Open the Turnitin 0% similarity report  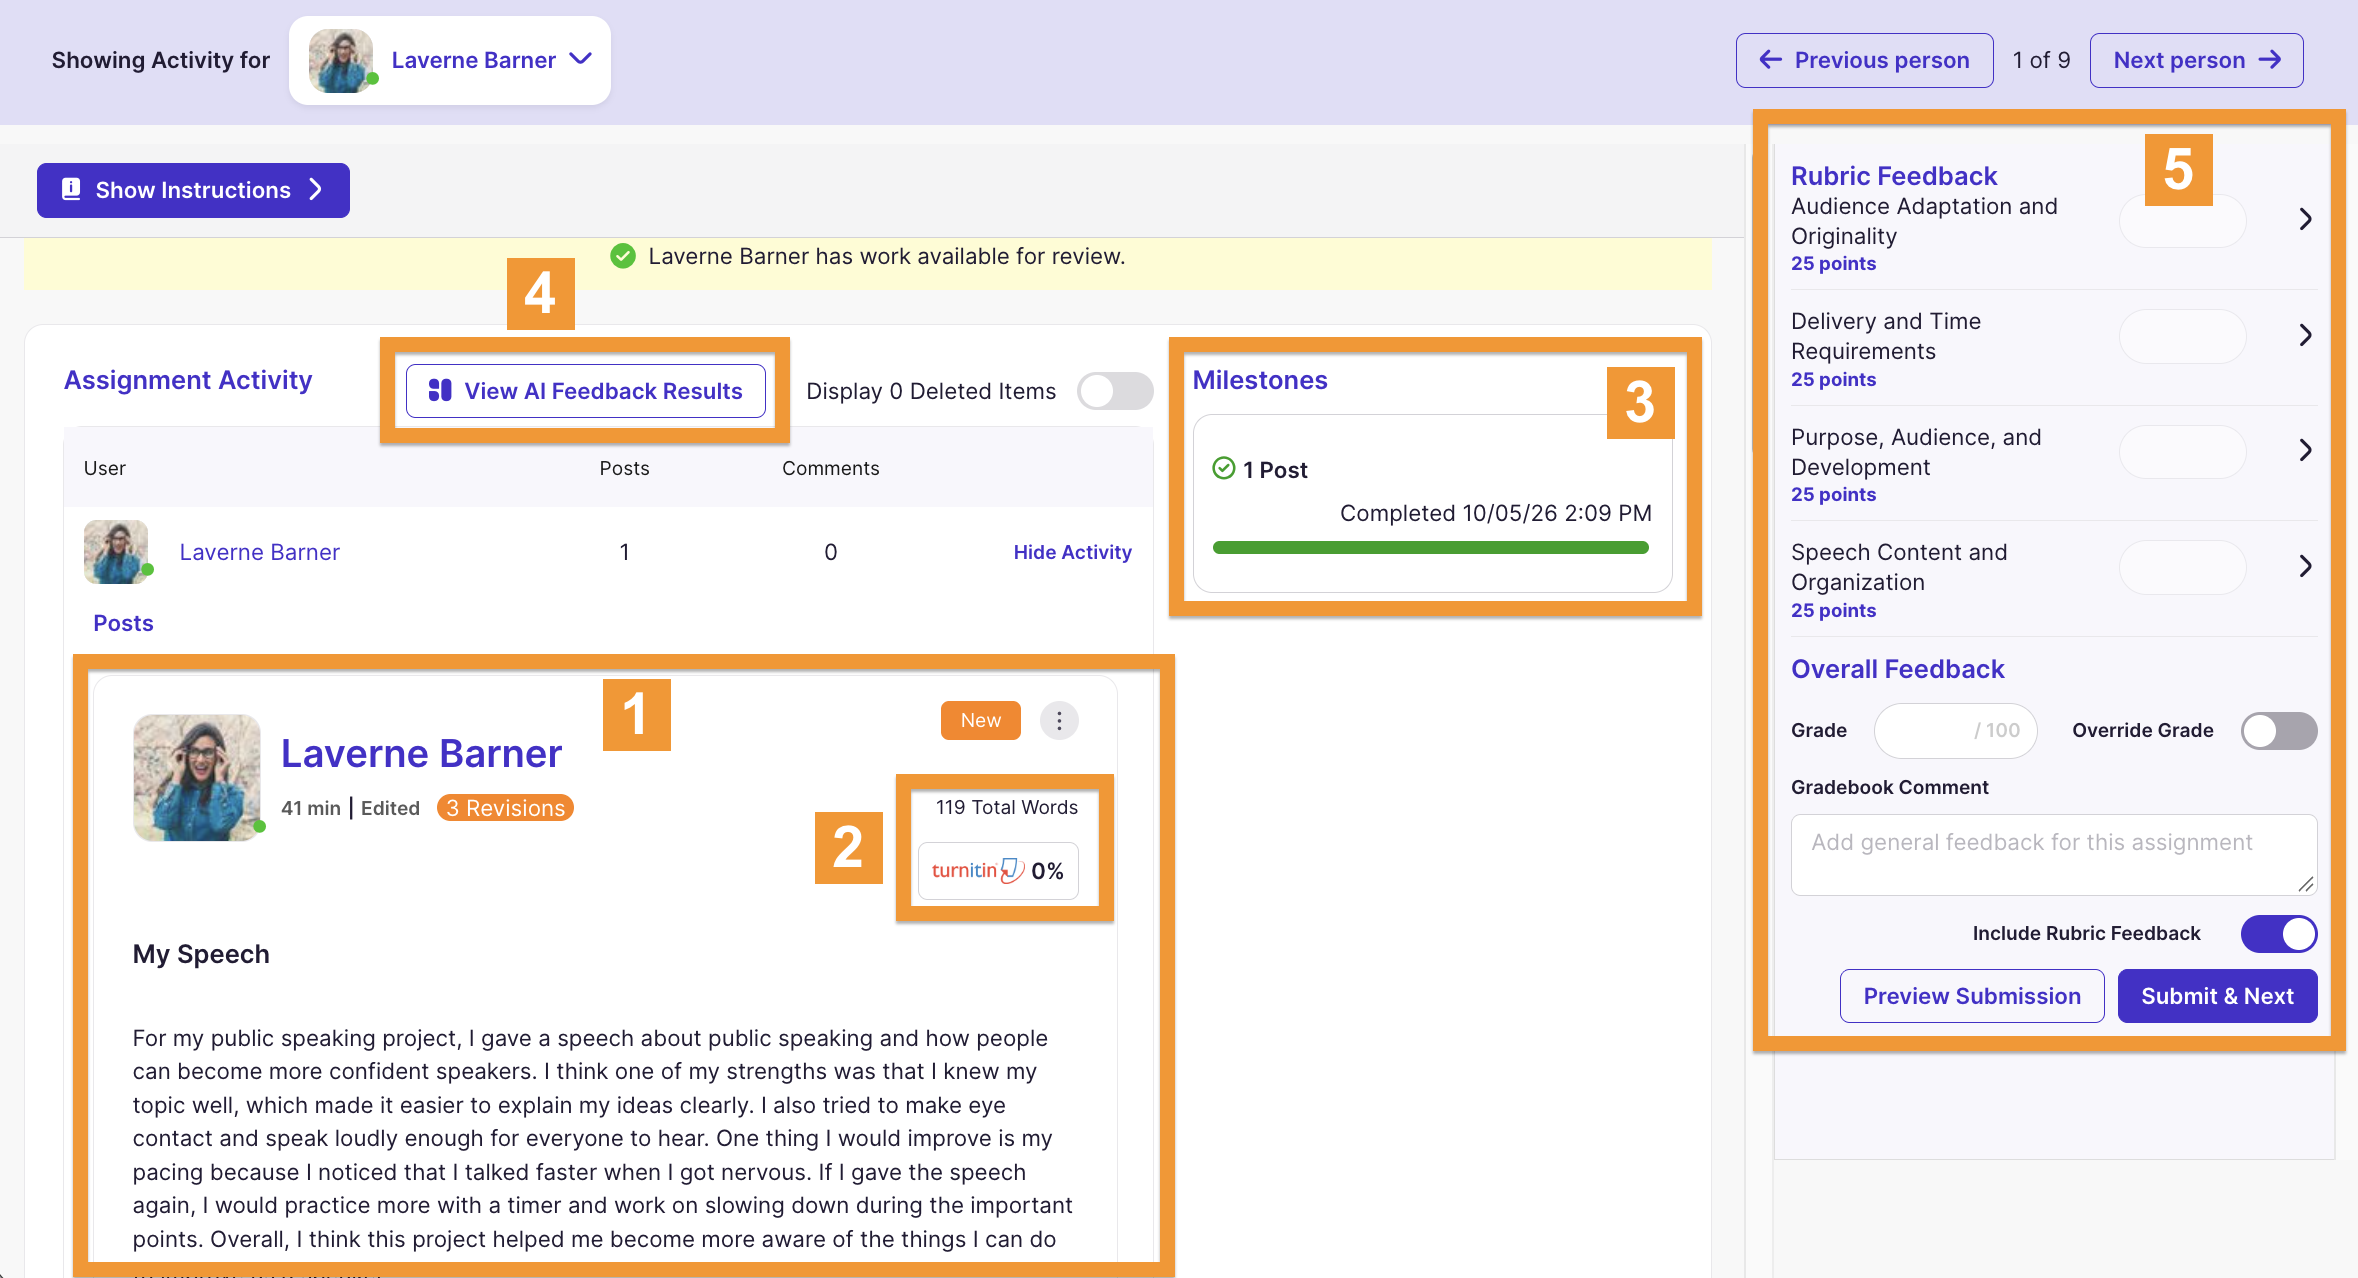click(998, 871)
